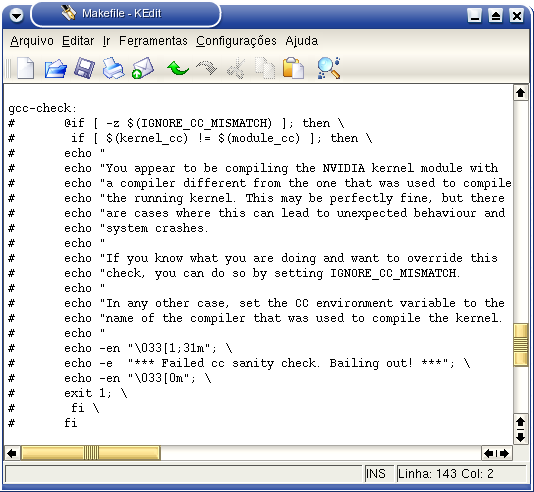The image size is (534, 492).
Task: Open the Ir menu
Action: [x=107, y=41]
